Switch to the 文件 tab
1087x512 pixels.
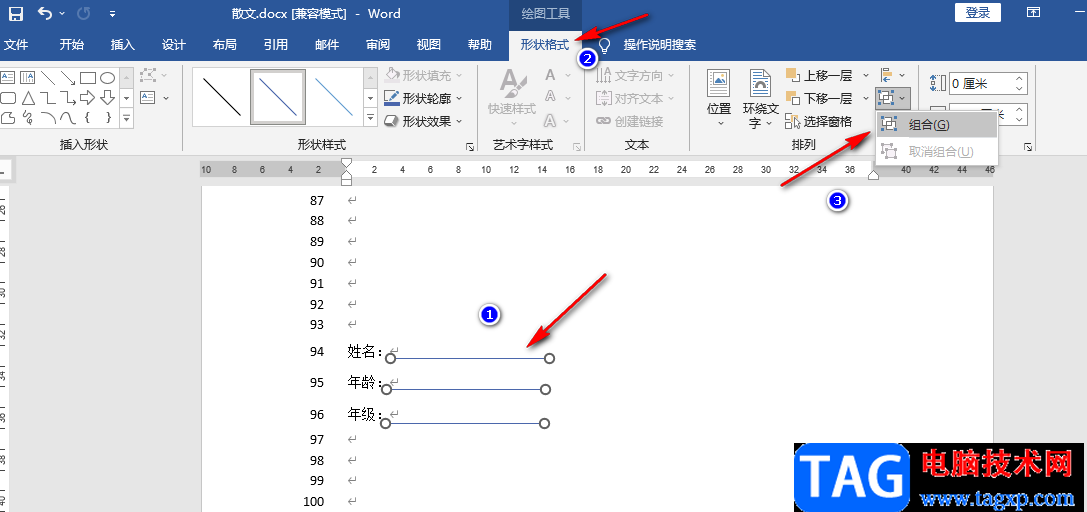pyautogui.click(x=15, y=45)
